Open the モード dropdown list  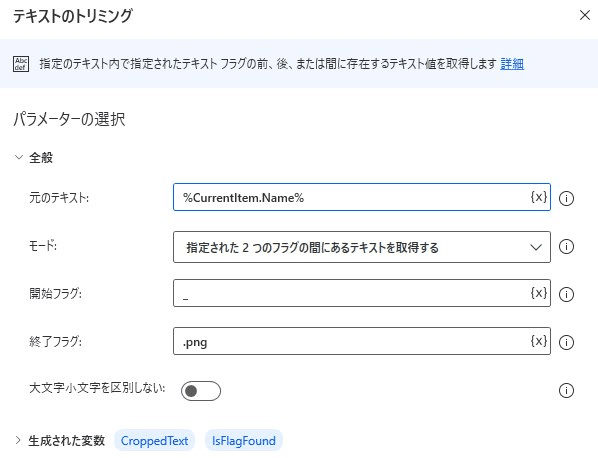pyautogui.click(x=362, y=247)
